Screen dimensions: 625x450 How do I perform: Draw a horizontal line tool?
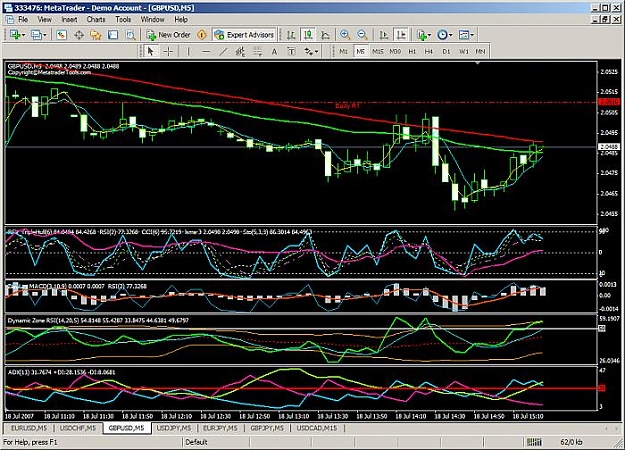point(206,51)
